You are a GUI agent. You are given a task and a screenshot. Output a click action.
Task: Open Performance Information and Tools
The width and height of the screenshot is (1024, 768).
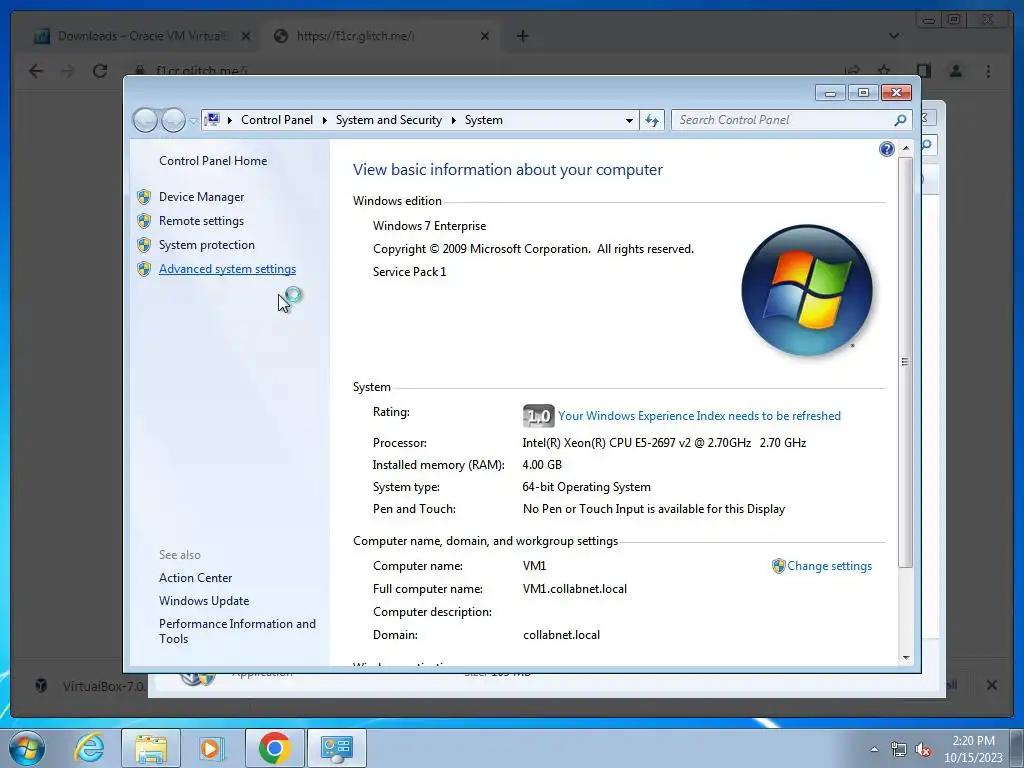[237, 632]
